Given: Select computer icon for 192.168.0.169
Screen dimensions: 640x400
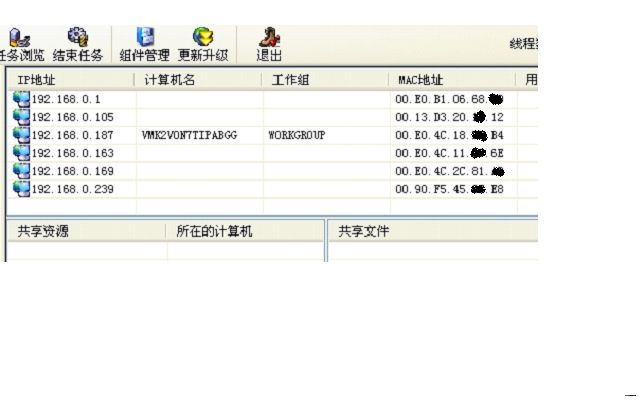Looking at the screenshot, I should coord(21,171).
